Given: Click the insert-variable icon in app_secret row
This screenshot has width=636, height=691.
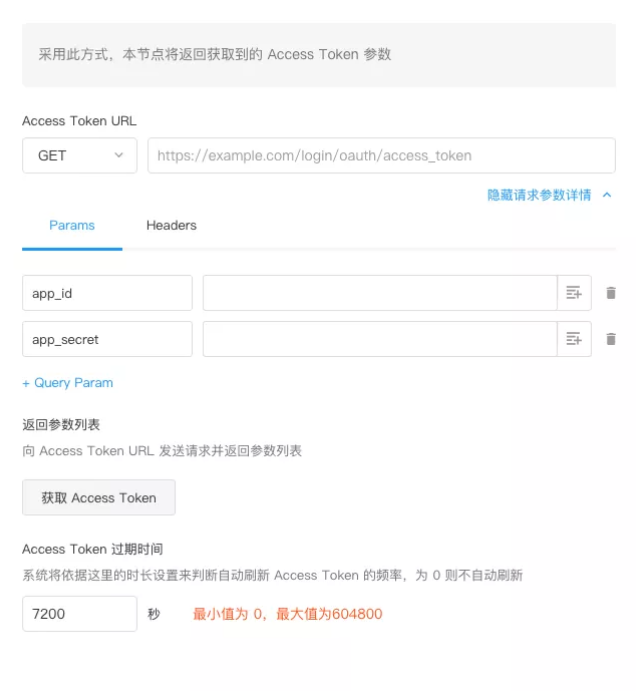Looking at the screenshot, I should 574,339.
